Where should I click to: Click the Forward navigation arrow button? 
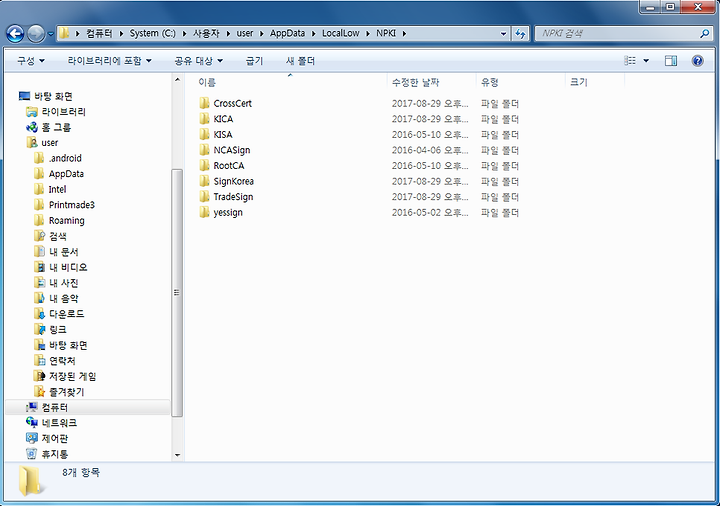[x=36, y=34]
